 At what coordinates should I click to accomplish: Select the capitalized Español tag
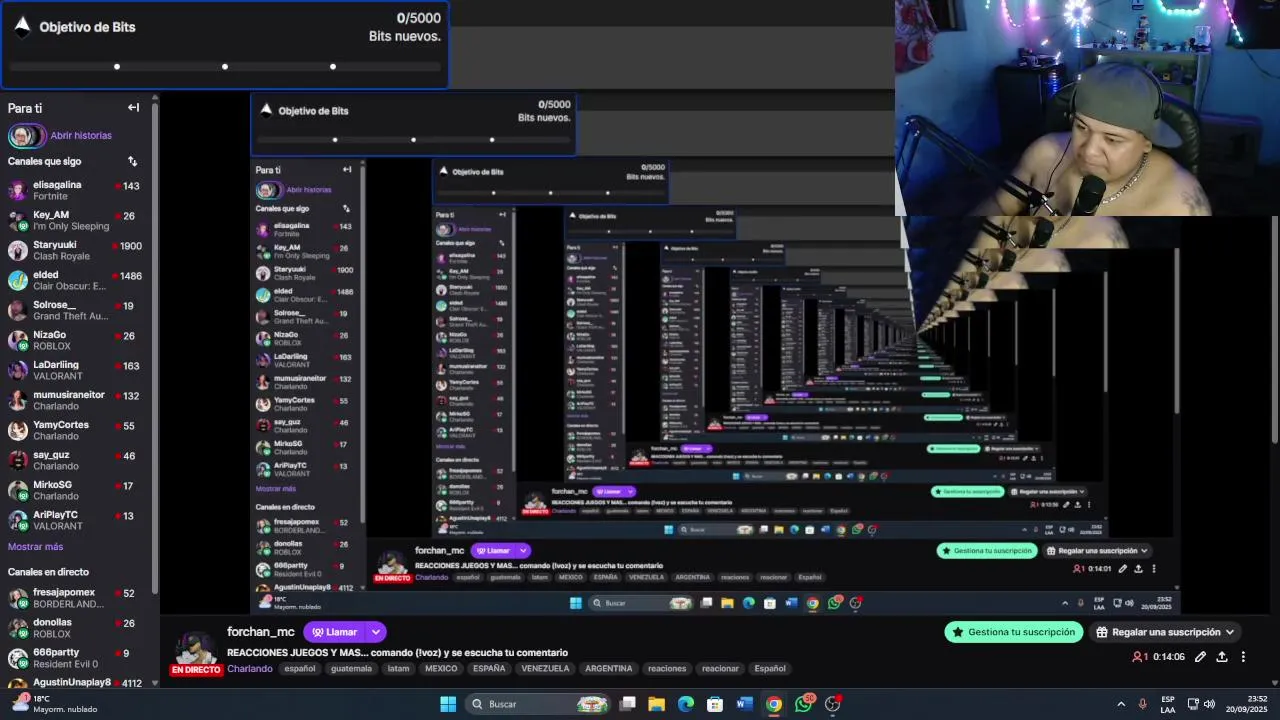770,669
